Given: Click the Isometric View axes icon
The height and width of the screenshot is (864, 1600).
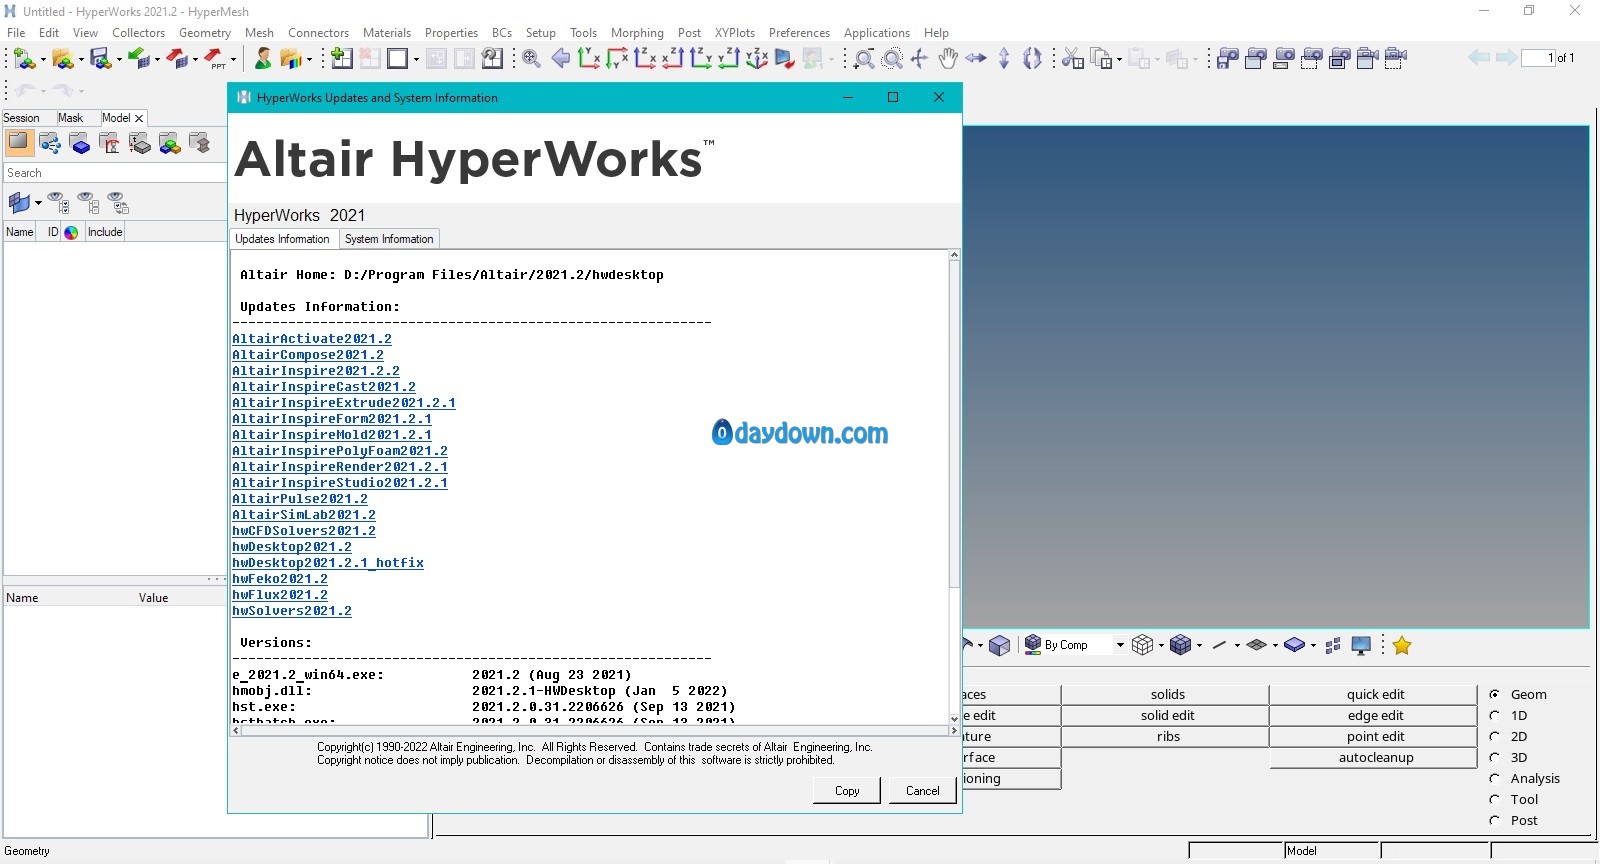Looking at the screenshot, I should (757, 58).
